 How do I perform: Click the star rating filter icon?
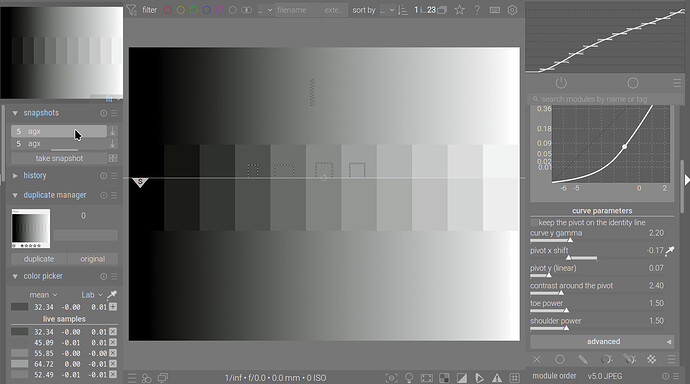(459, 10)
